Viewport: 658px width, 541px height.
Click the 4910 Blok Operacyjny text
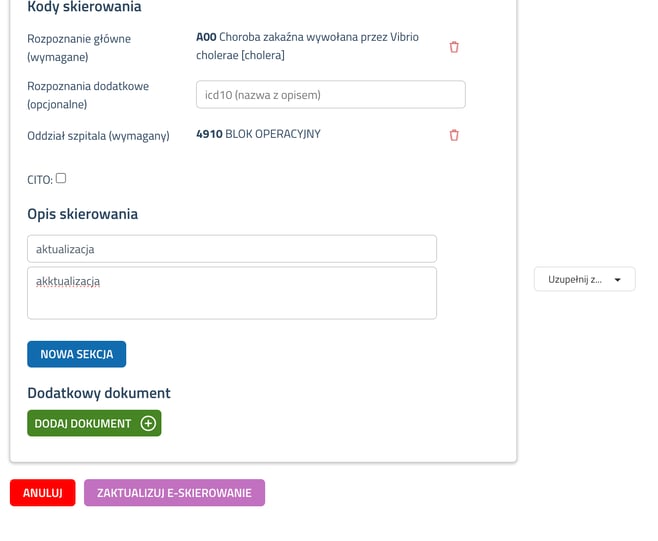pos(258,134)
